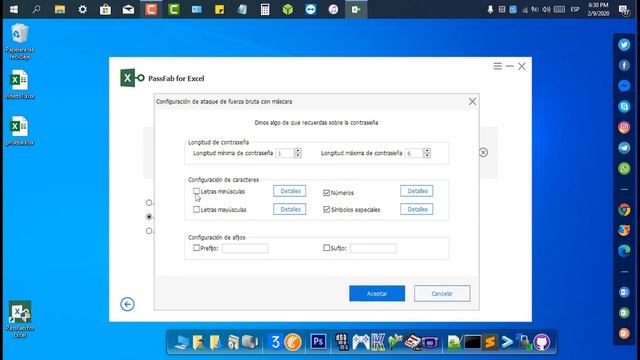Select prueba.xlsx desktop file
The image size is (640, 360).
click(x=20, y=131)
